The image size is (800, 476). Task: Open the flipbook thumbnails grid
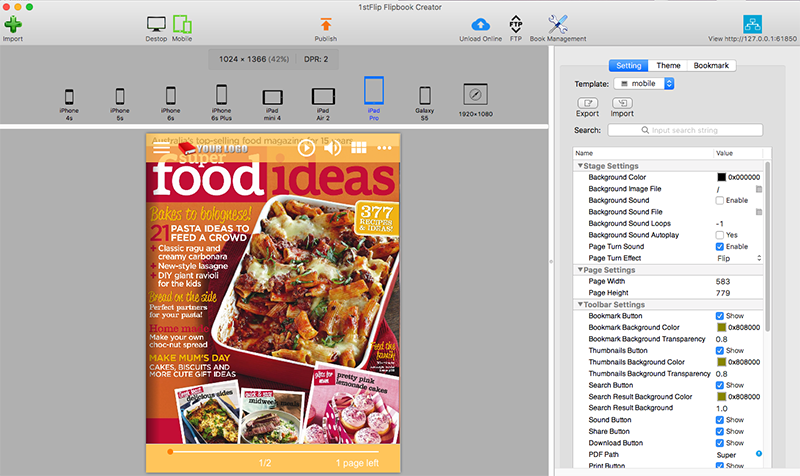pyautogui.click(x=359, y=148)
